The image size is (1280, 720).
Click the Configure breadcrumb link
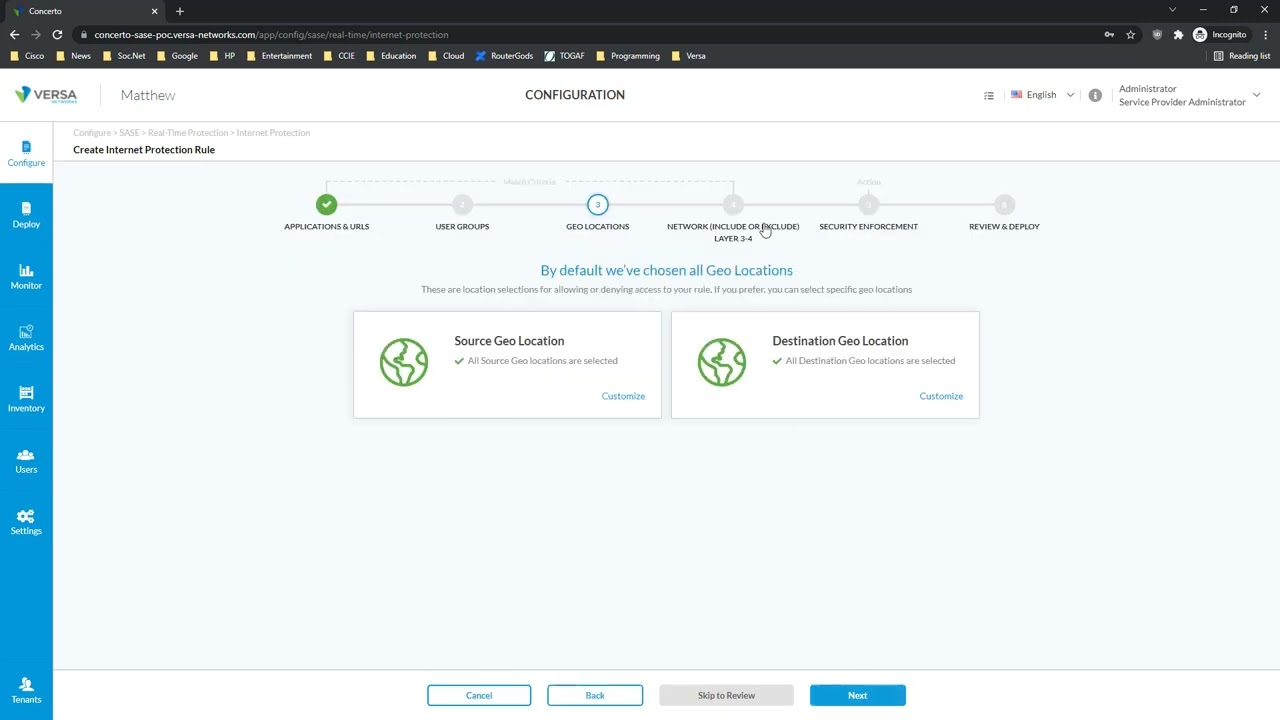point(92,133)
